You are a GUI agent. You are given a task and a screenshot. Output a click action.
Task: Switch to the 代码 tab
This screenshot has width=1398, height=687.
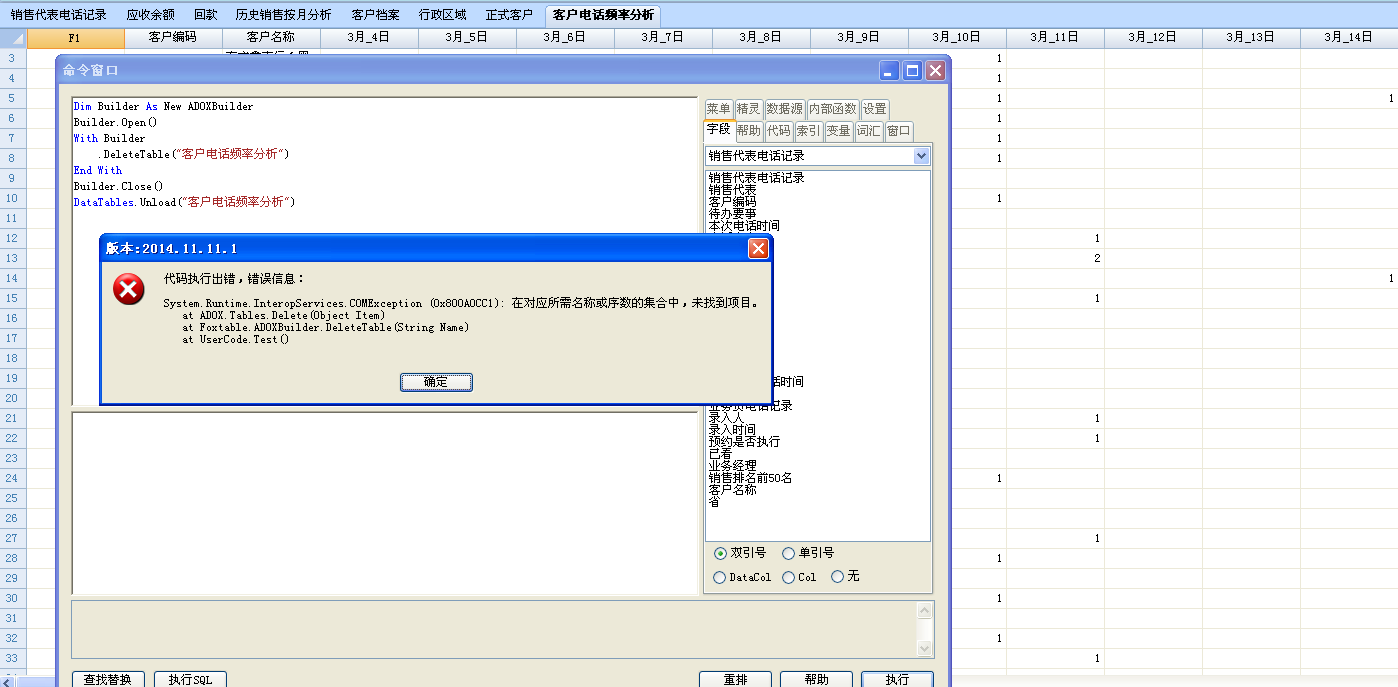(x=778, y=130)
